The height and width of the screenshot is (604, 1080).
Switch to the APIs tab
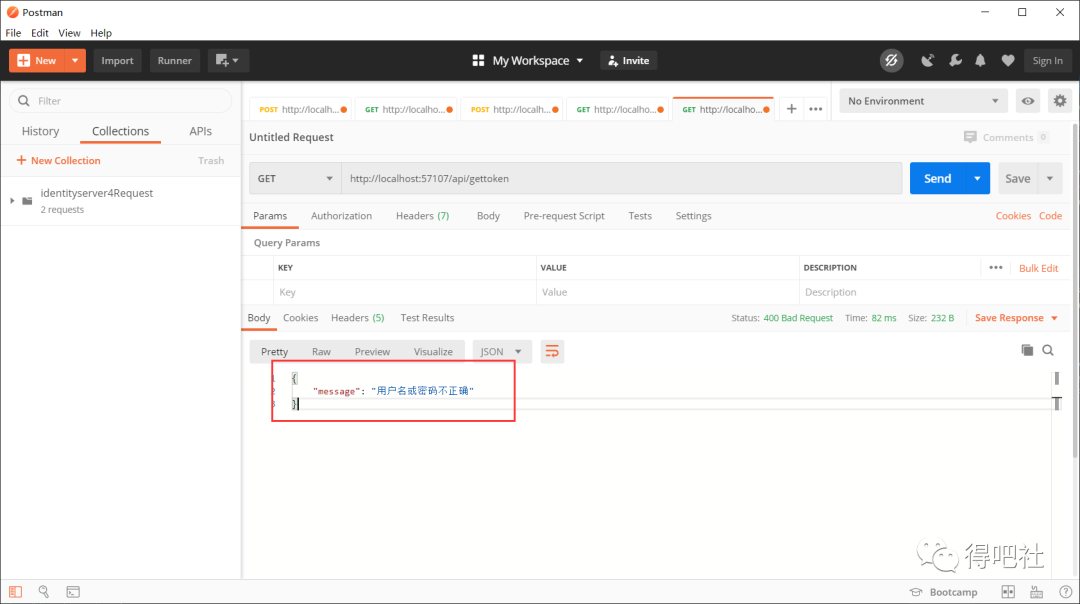(200, 131)
